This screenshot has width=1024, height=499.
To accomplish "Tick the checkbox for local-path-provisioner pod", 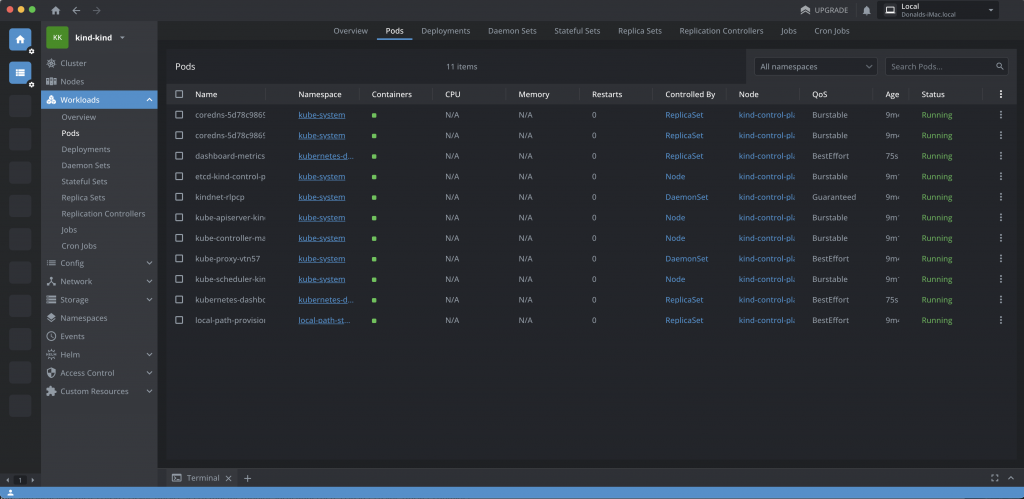I will [x=179, y=320].
